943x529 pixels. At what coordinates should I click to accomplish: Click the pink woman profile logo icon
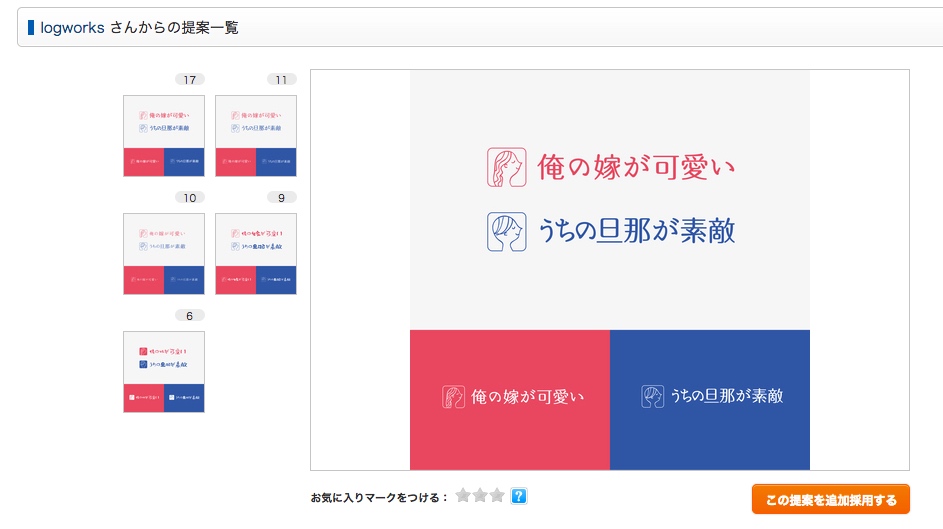[x=506, y=167]
